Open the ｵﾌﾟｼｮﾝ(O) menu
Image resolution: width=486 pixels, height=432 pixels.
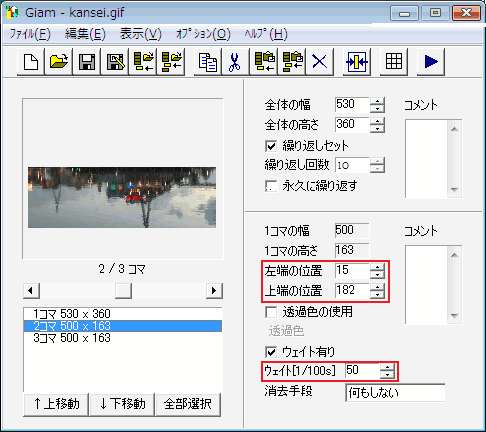point(203,34)
